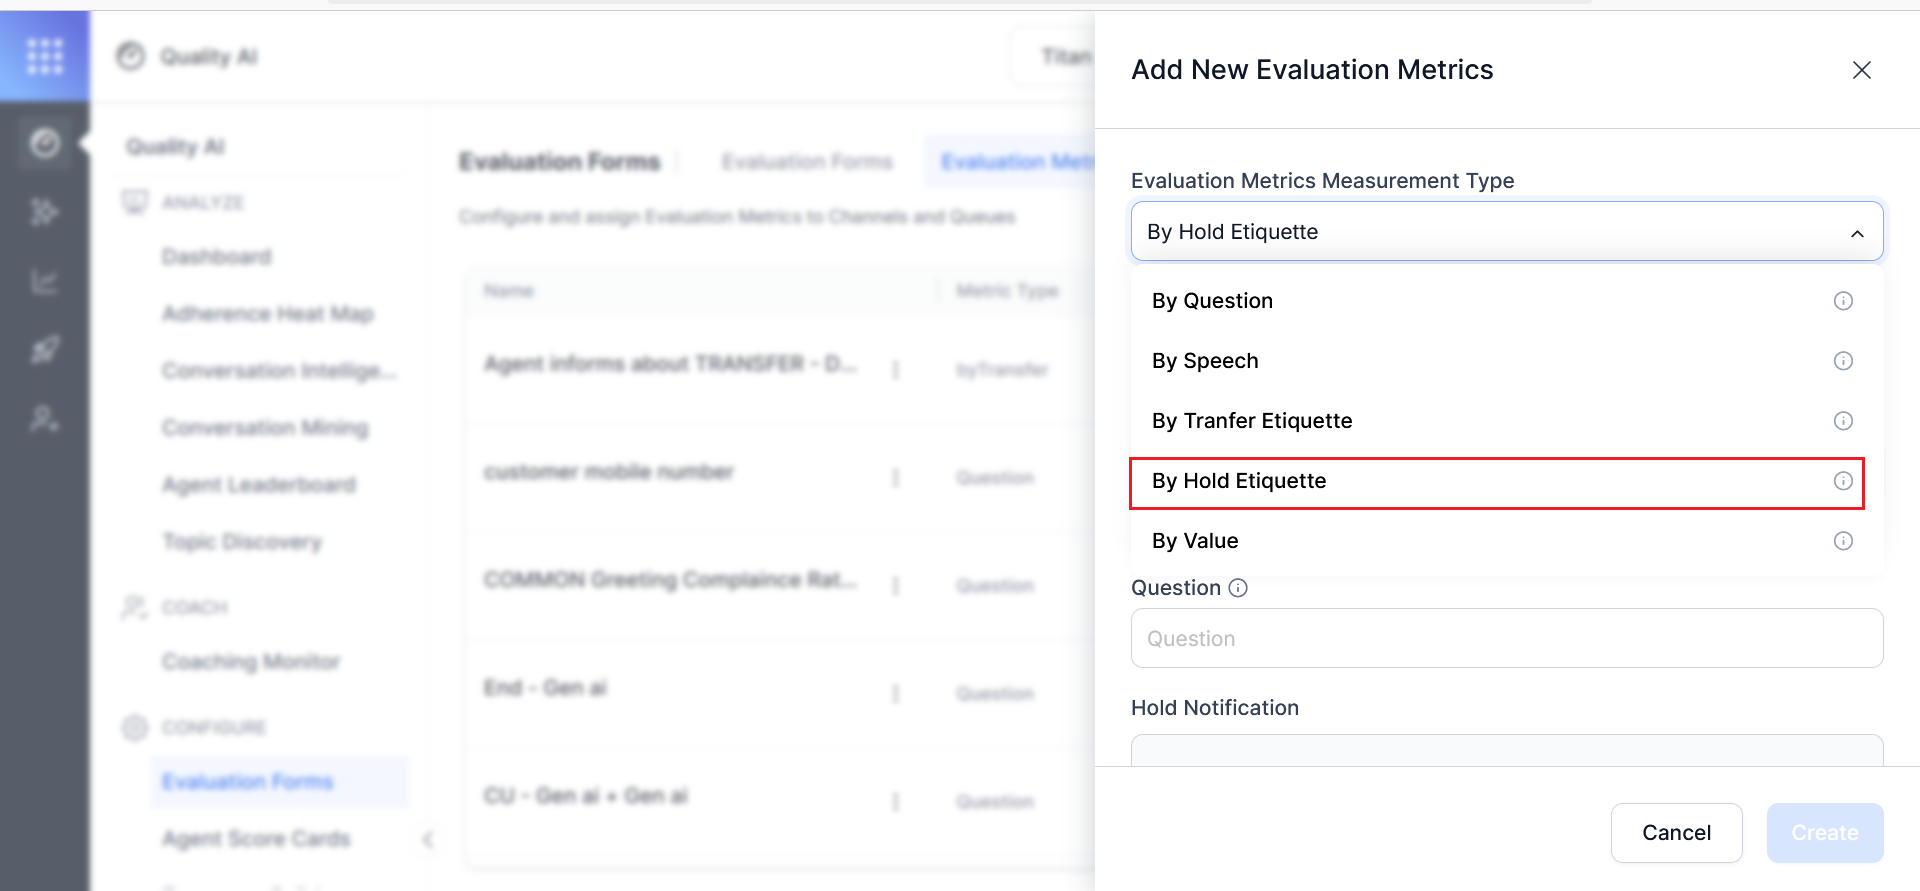Image resolution: width=1920 pixels, height=891 pixels.
Task: Open the Dashboard sidebar item
Action: pyautogui.click(x=217, y=257)
